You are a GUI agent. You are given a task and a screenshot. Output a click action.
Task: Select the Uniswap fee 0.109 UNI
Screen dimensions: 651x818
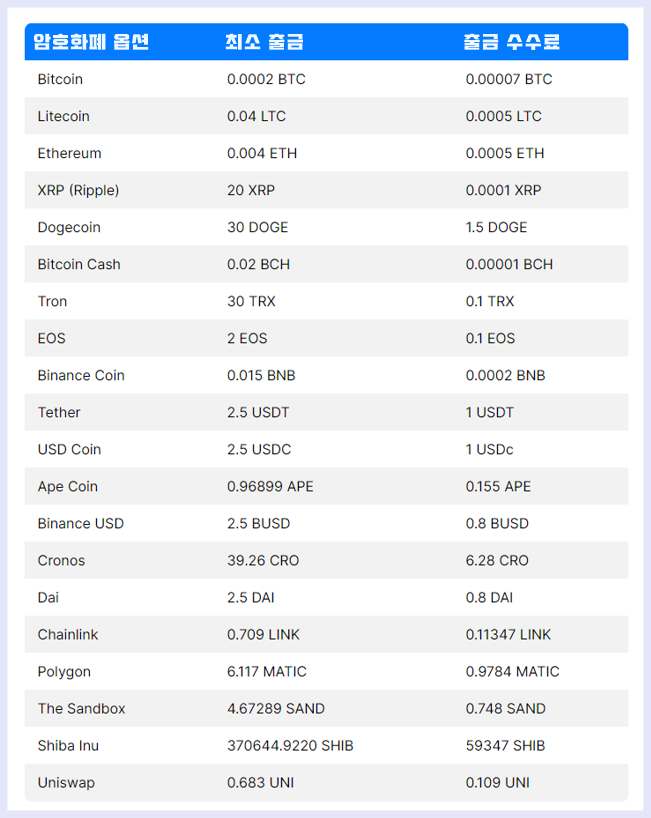498,783
